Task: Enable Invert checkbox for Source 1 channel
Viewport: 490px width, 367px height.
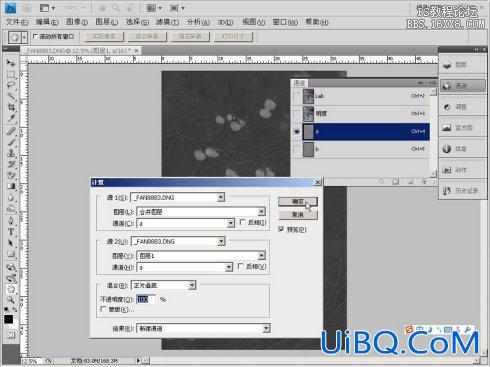Action: pyautogui.click(x=243, y=222)
